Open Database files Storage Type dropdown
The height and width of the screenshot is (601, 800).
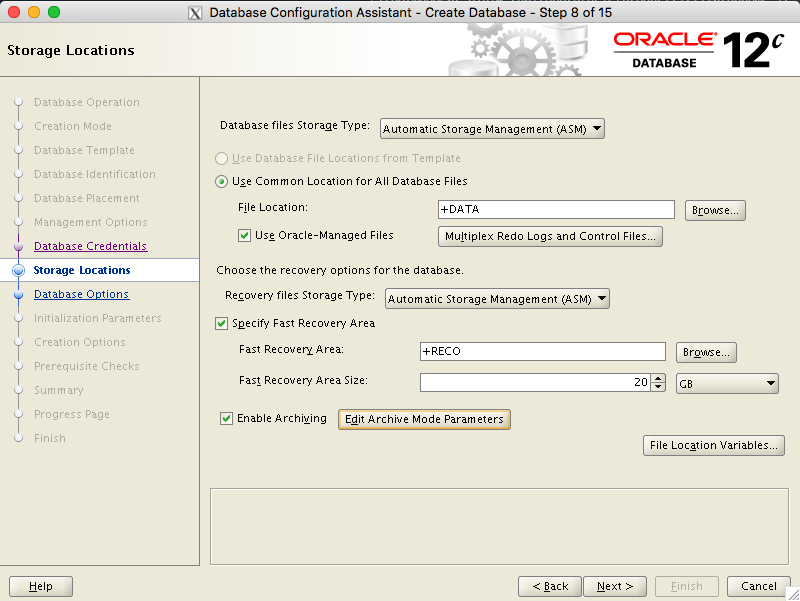coord(493,129)
